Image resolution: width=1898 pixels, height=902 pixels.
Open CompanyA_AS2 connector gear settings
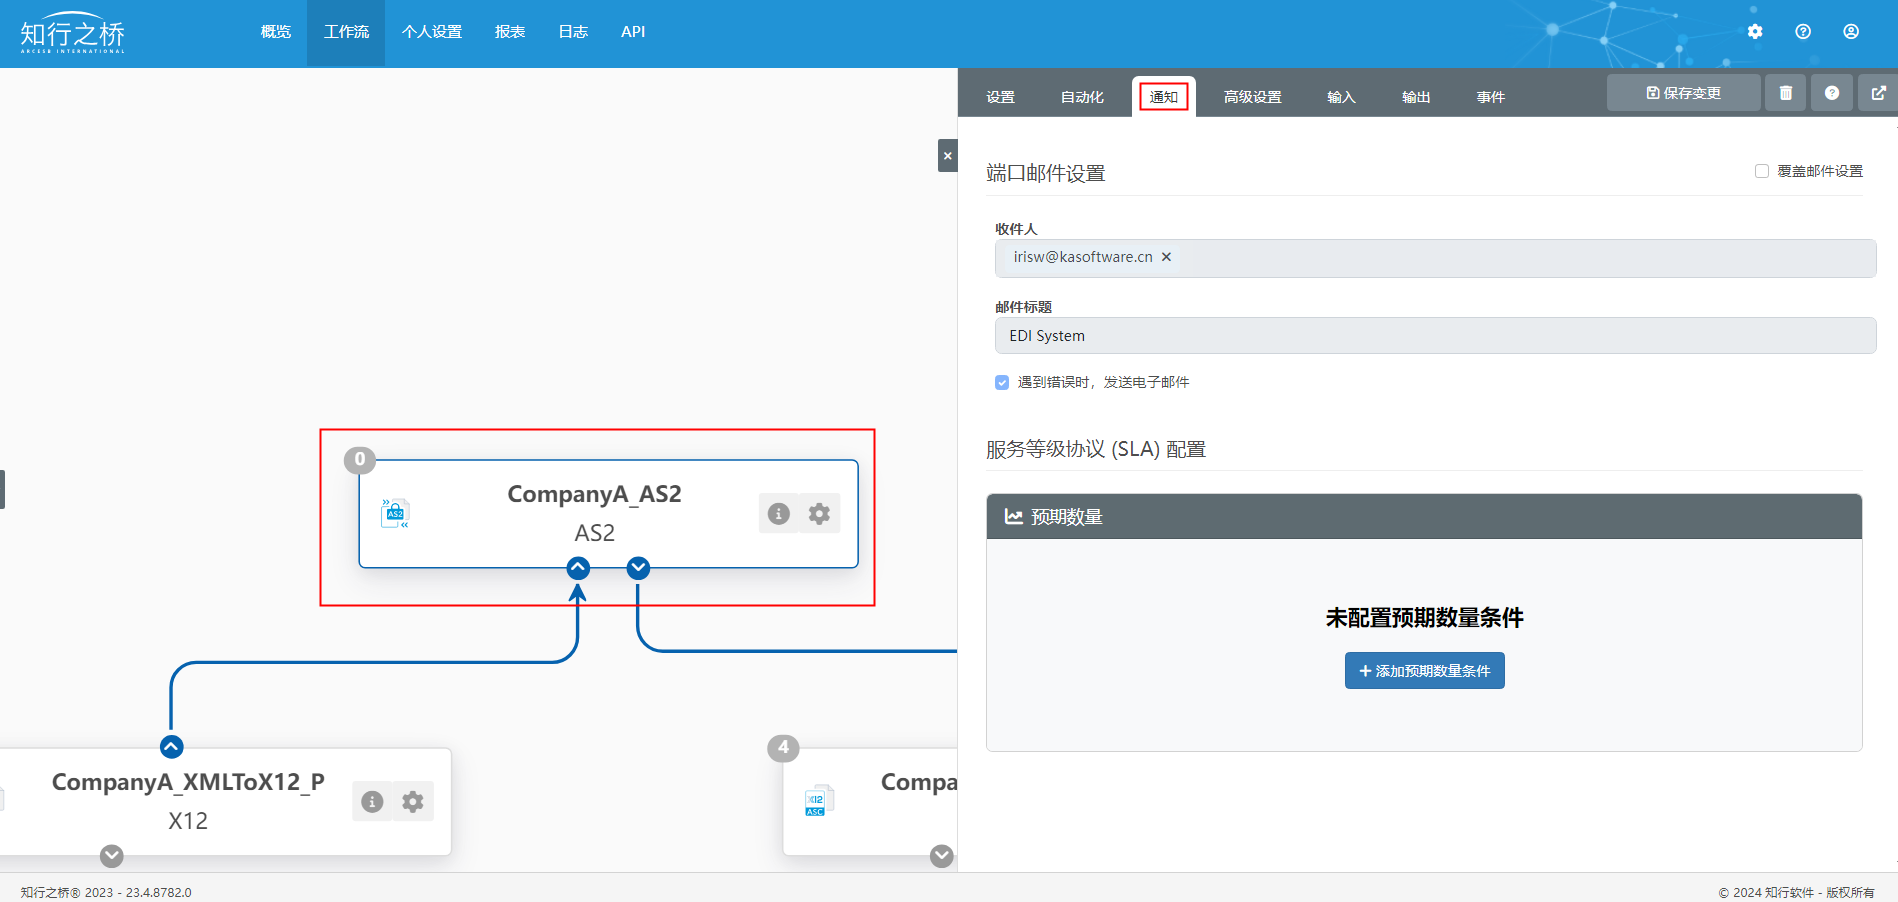[x=819, y=514]
